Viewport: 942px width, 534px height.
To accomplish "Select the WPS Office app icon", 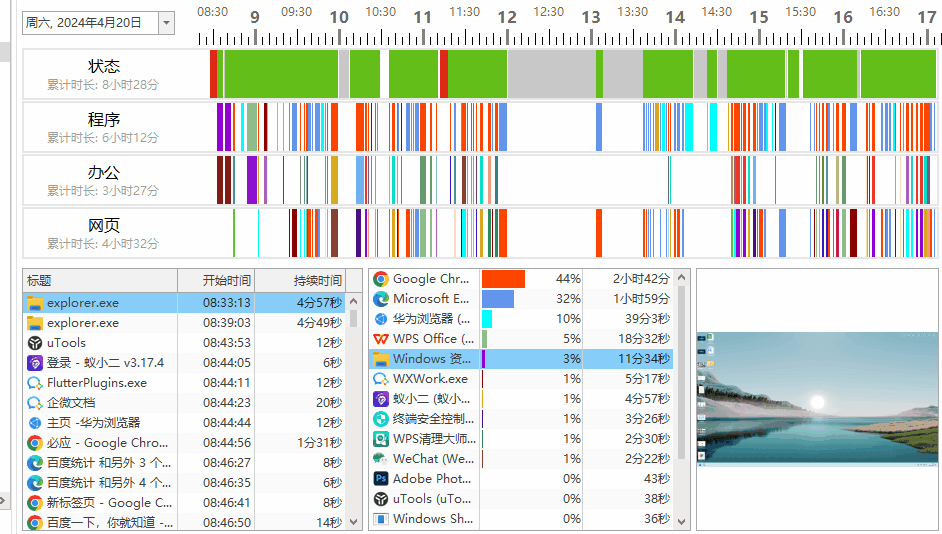I will (381, 339).
